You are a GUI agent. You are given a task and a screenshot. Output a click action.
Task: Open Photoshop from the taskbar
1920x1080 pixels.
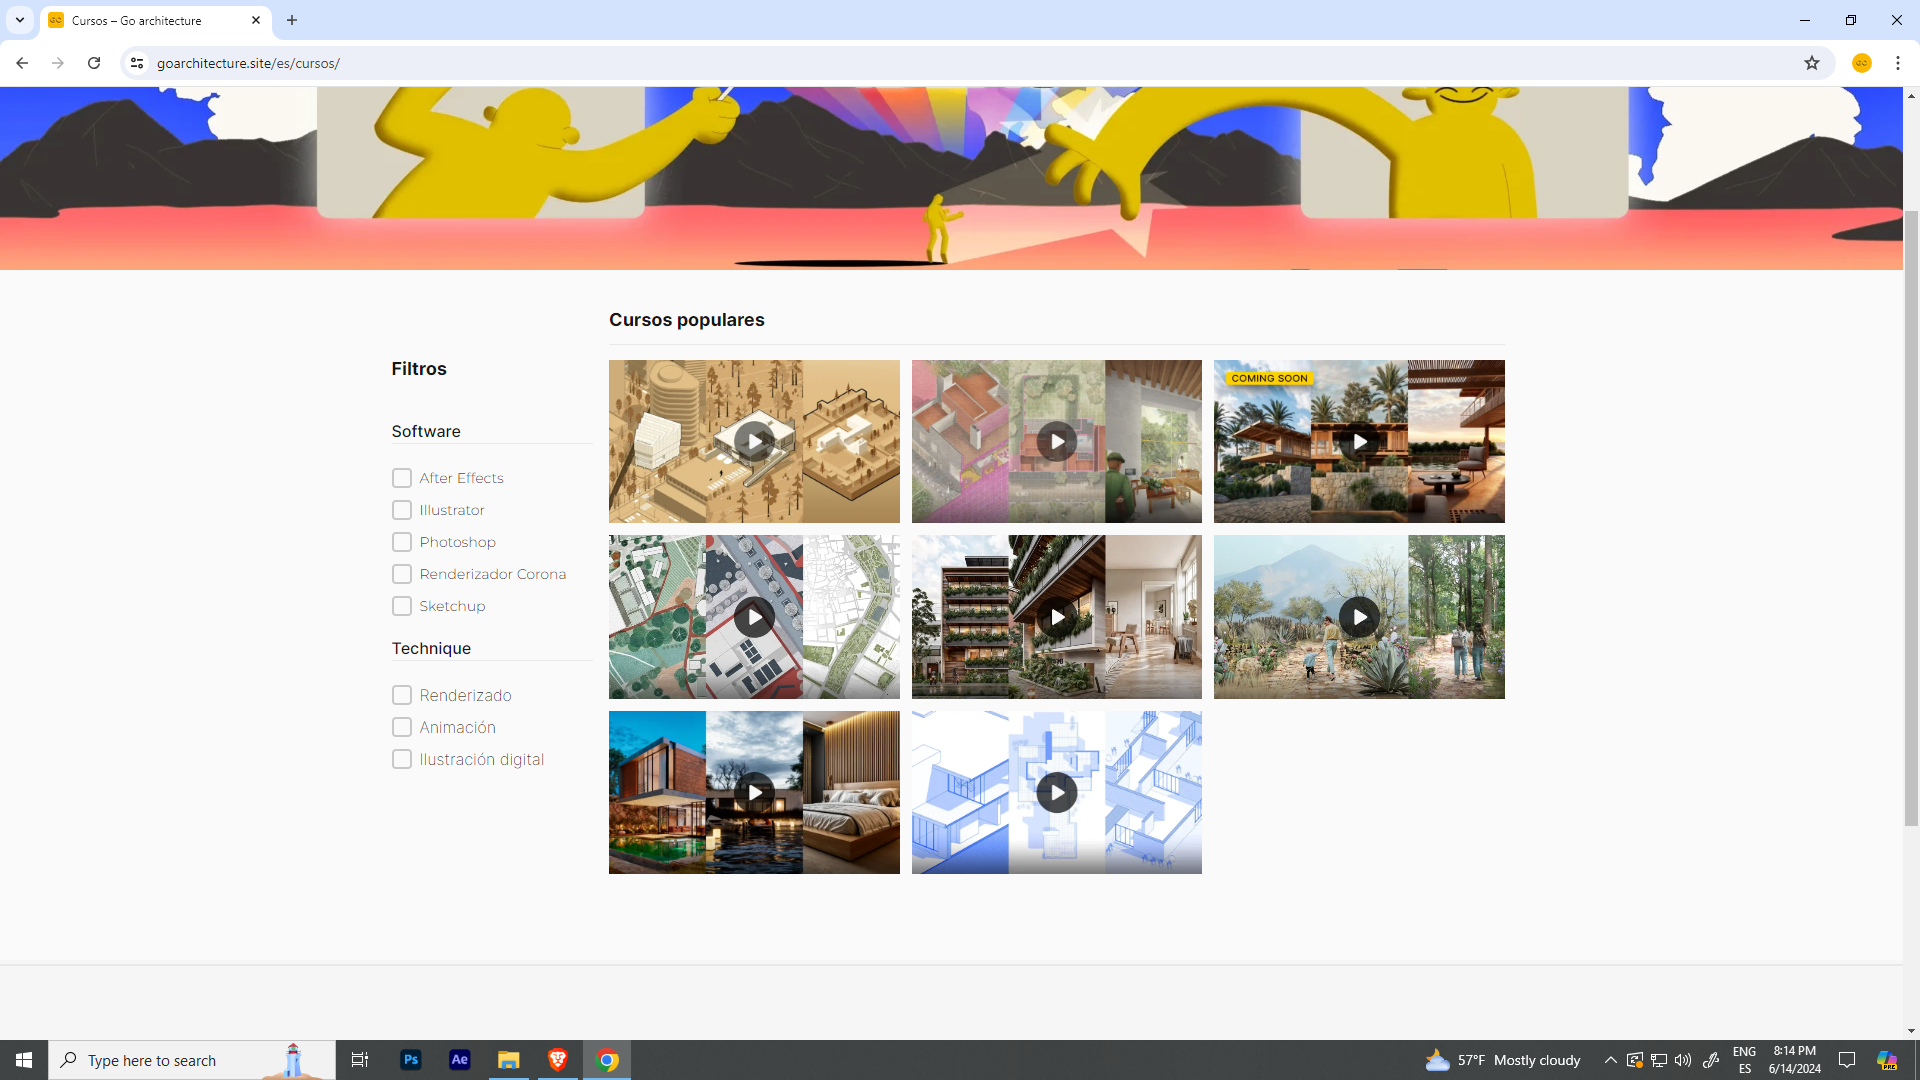411,1060
